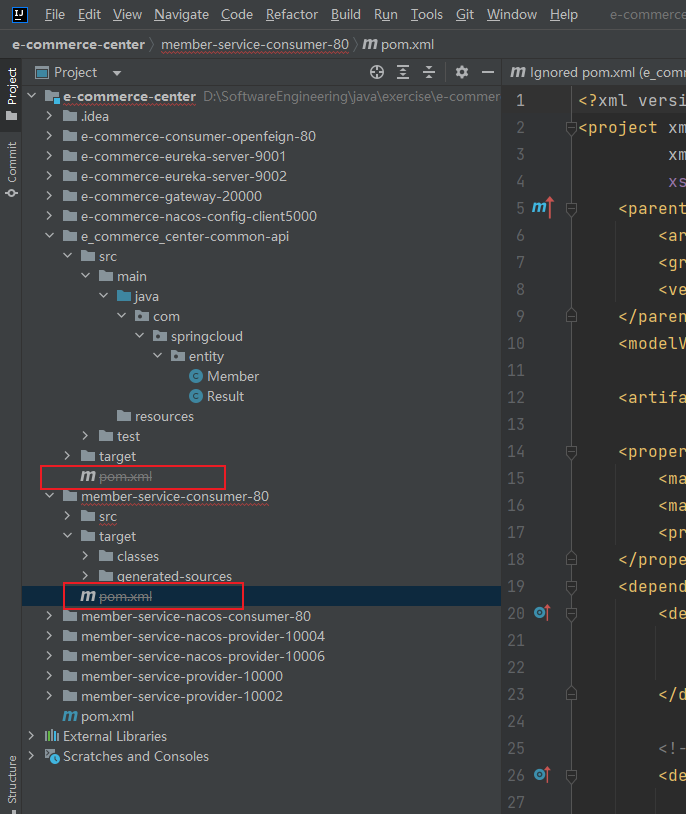Open the Git menu
This screenshot has width=686, height=814.
click(x=465, y=15)
